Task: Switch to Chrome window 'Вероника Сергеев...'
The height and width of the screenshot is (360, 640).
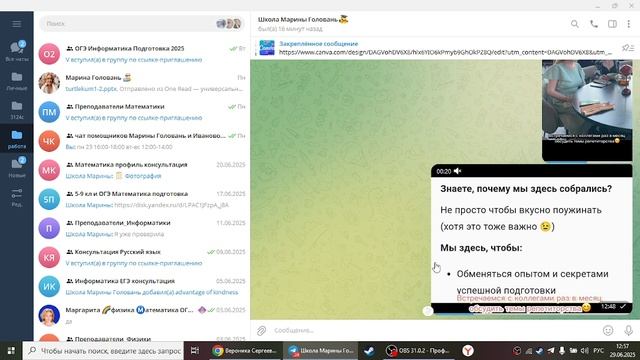Action: [x=244, y=351]
